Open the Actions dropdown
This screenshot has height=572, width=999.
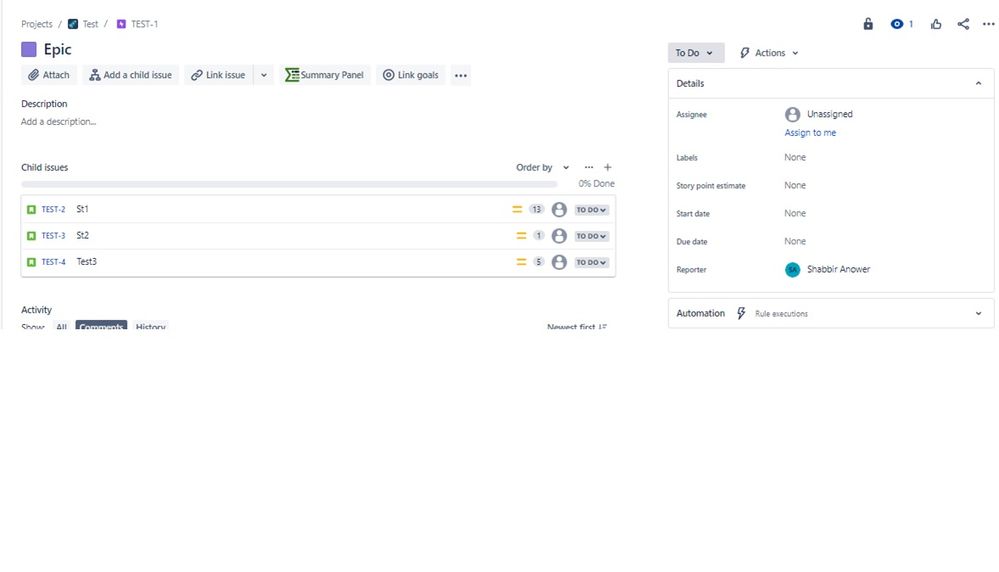770,53
